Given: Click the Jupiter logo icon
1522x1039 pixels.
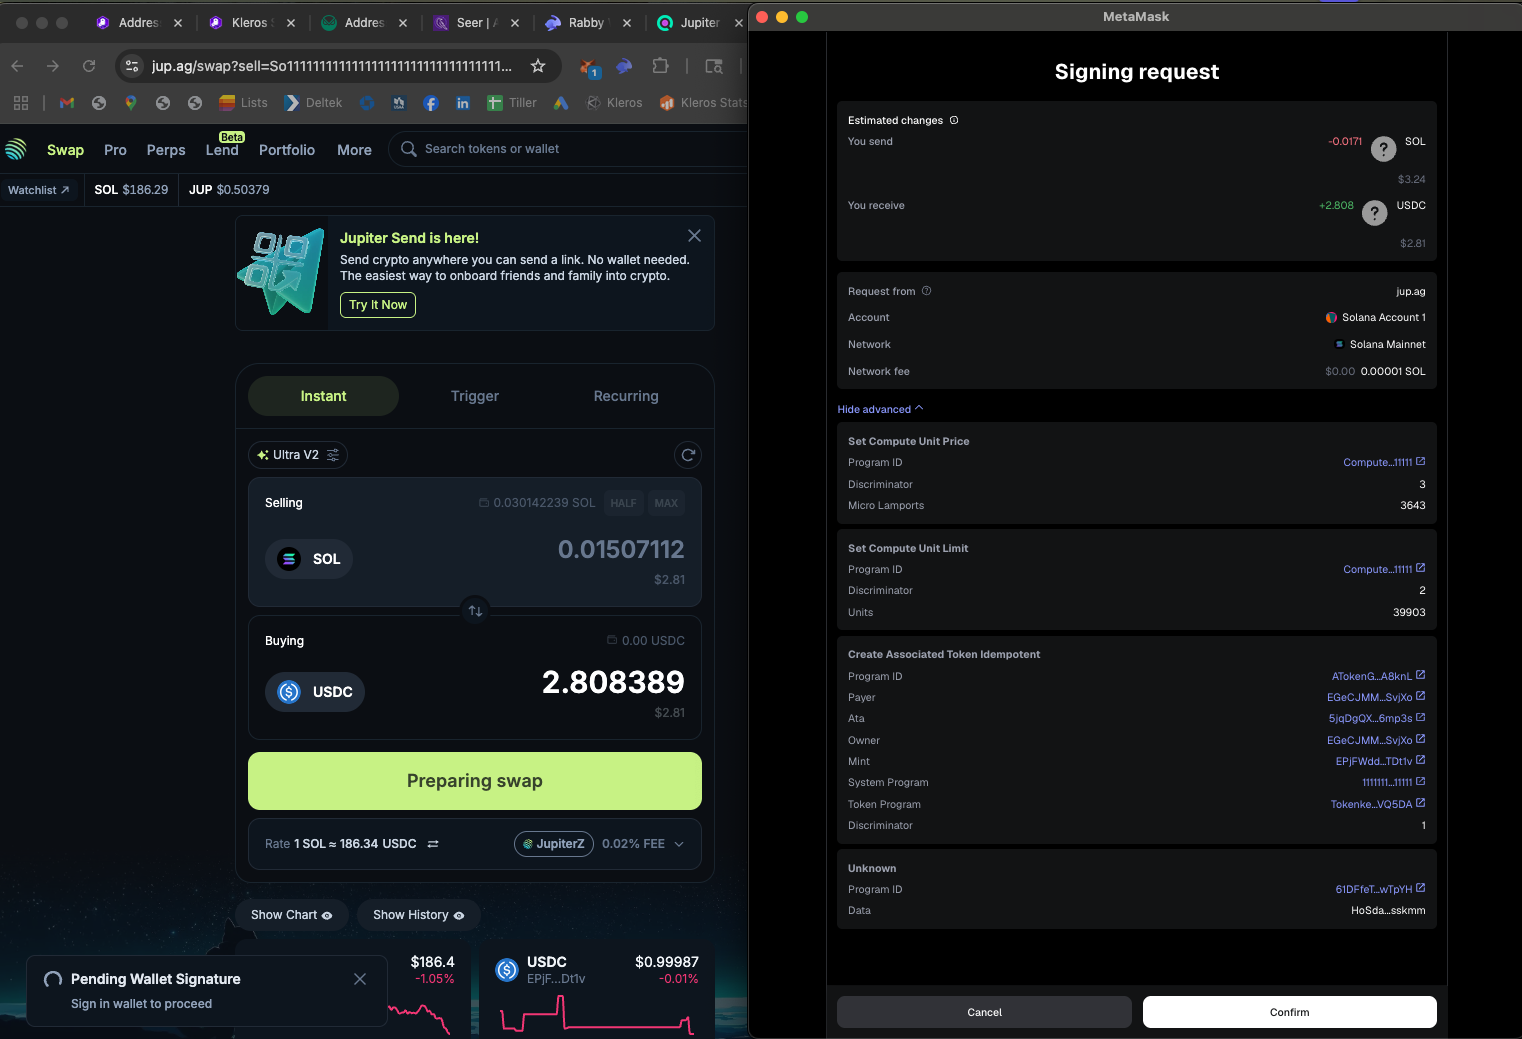Looking at the screenshot, I should (15, 149).
